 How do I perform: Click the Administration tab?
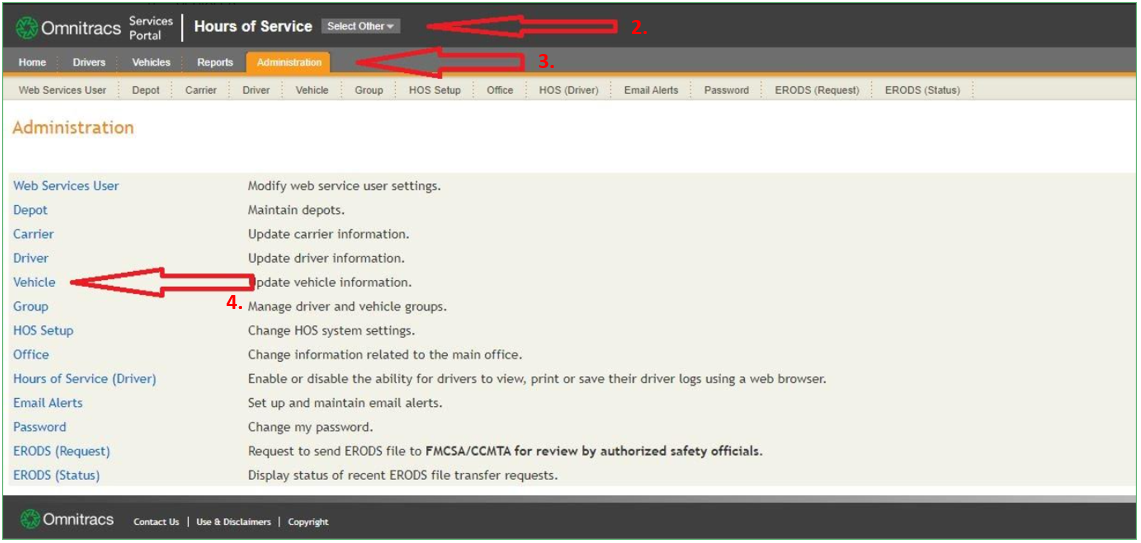coord(289,63)
